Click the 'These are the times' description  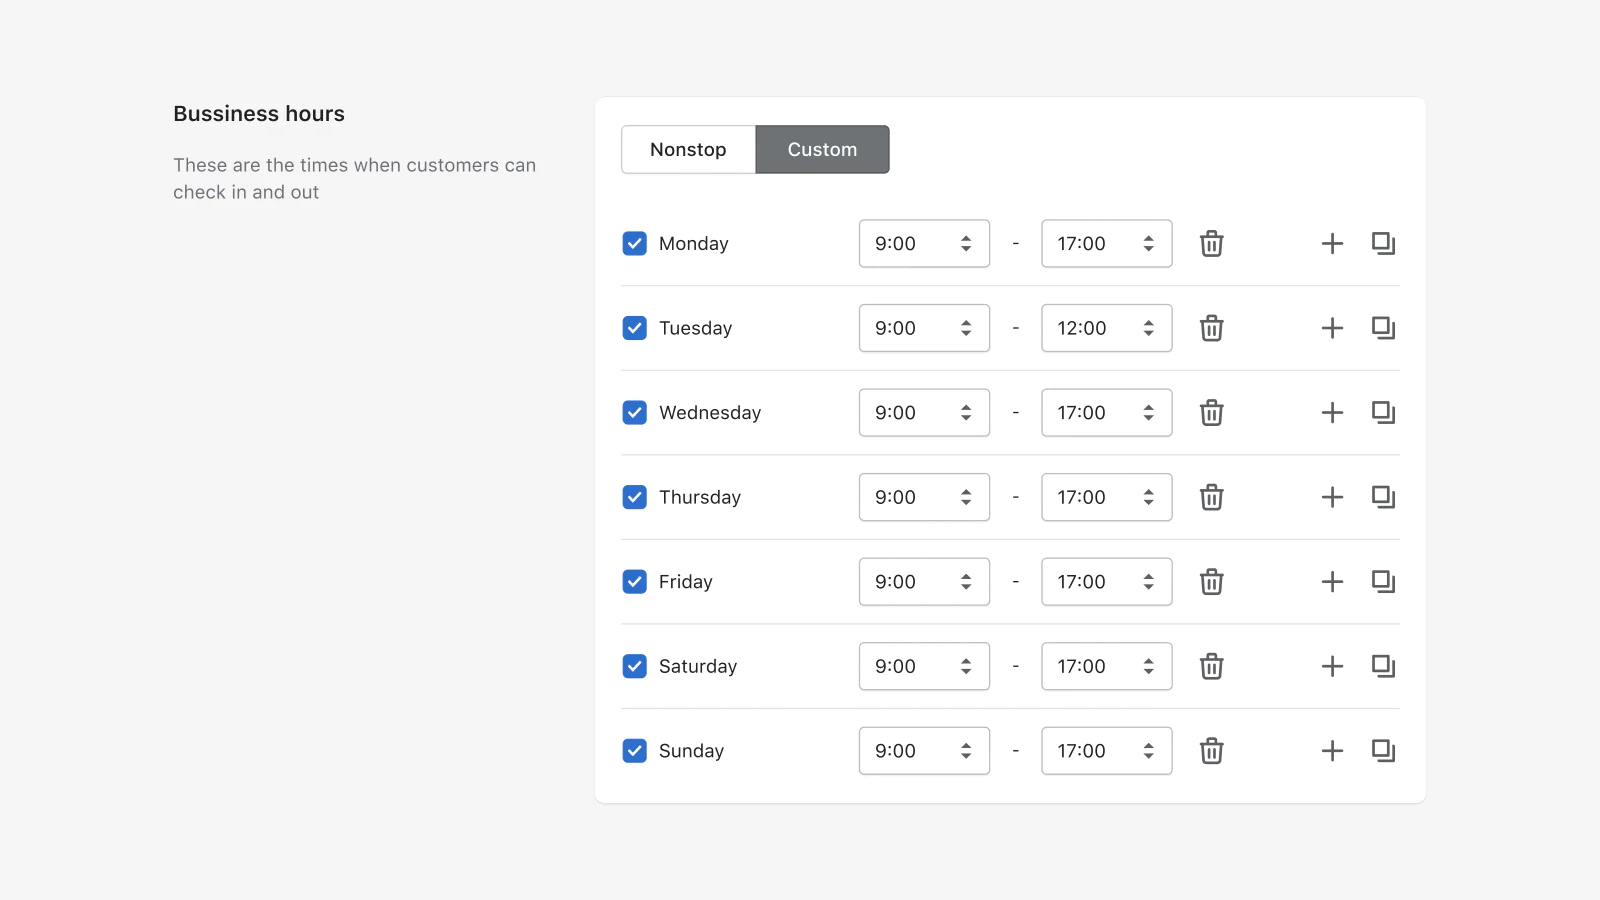pyautogui.click(x=355, y=179)
